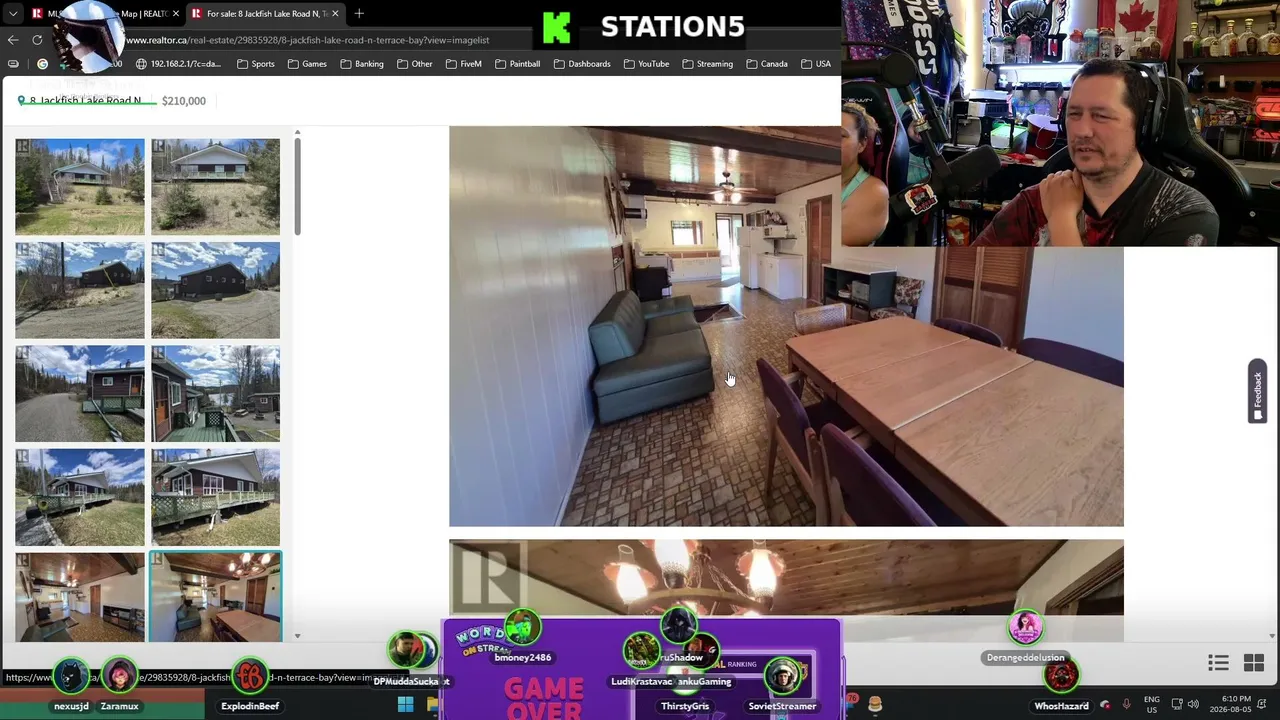Reload the realtor.ca page

[x=37, y=40]
